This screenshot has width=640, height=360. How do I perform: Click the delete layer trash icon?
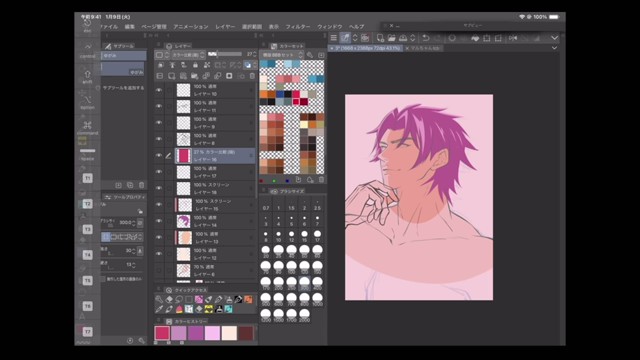click(252, 76)
